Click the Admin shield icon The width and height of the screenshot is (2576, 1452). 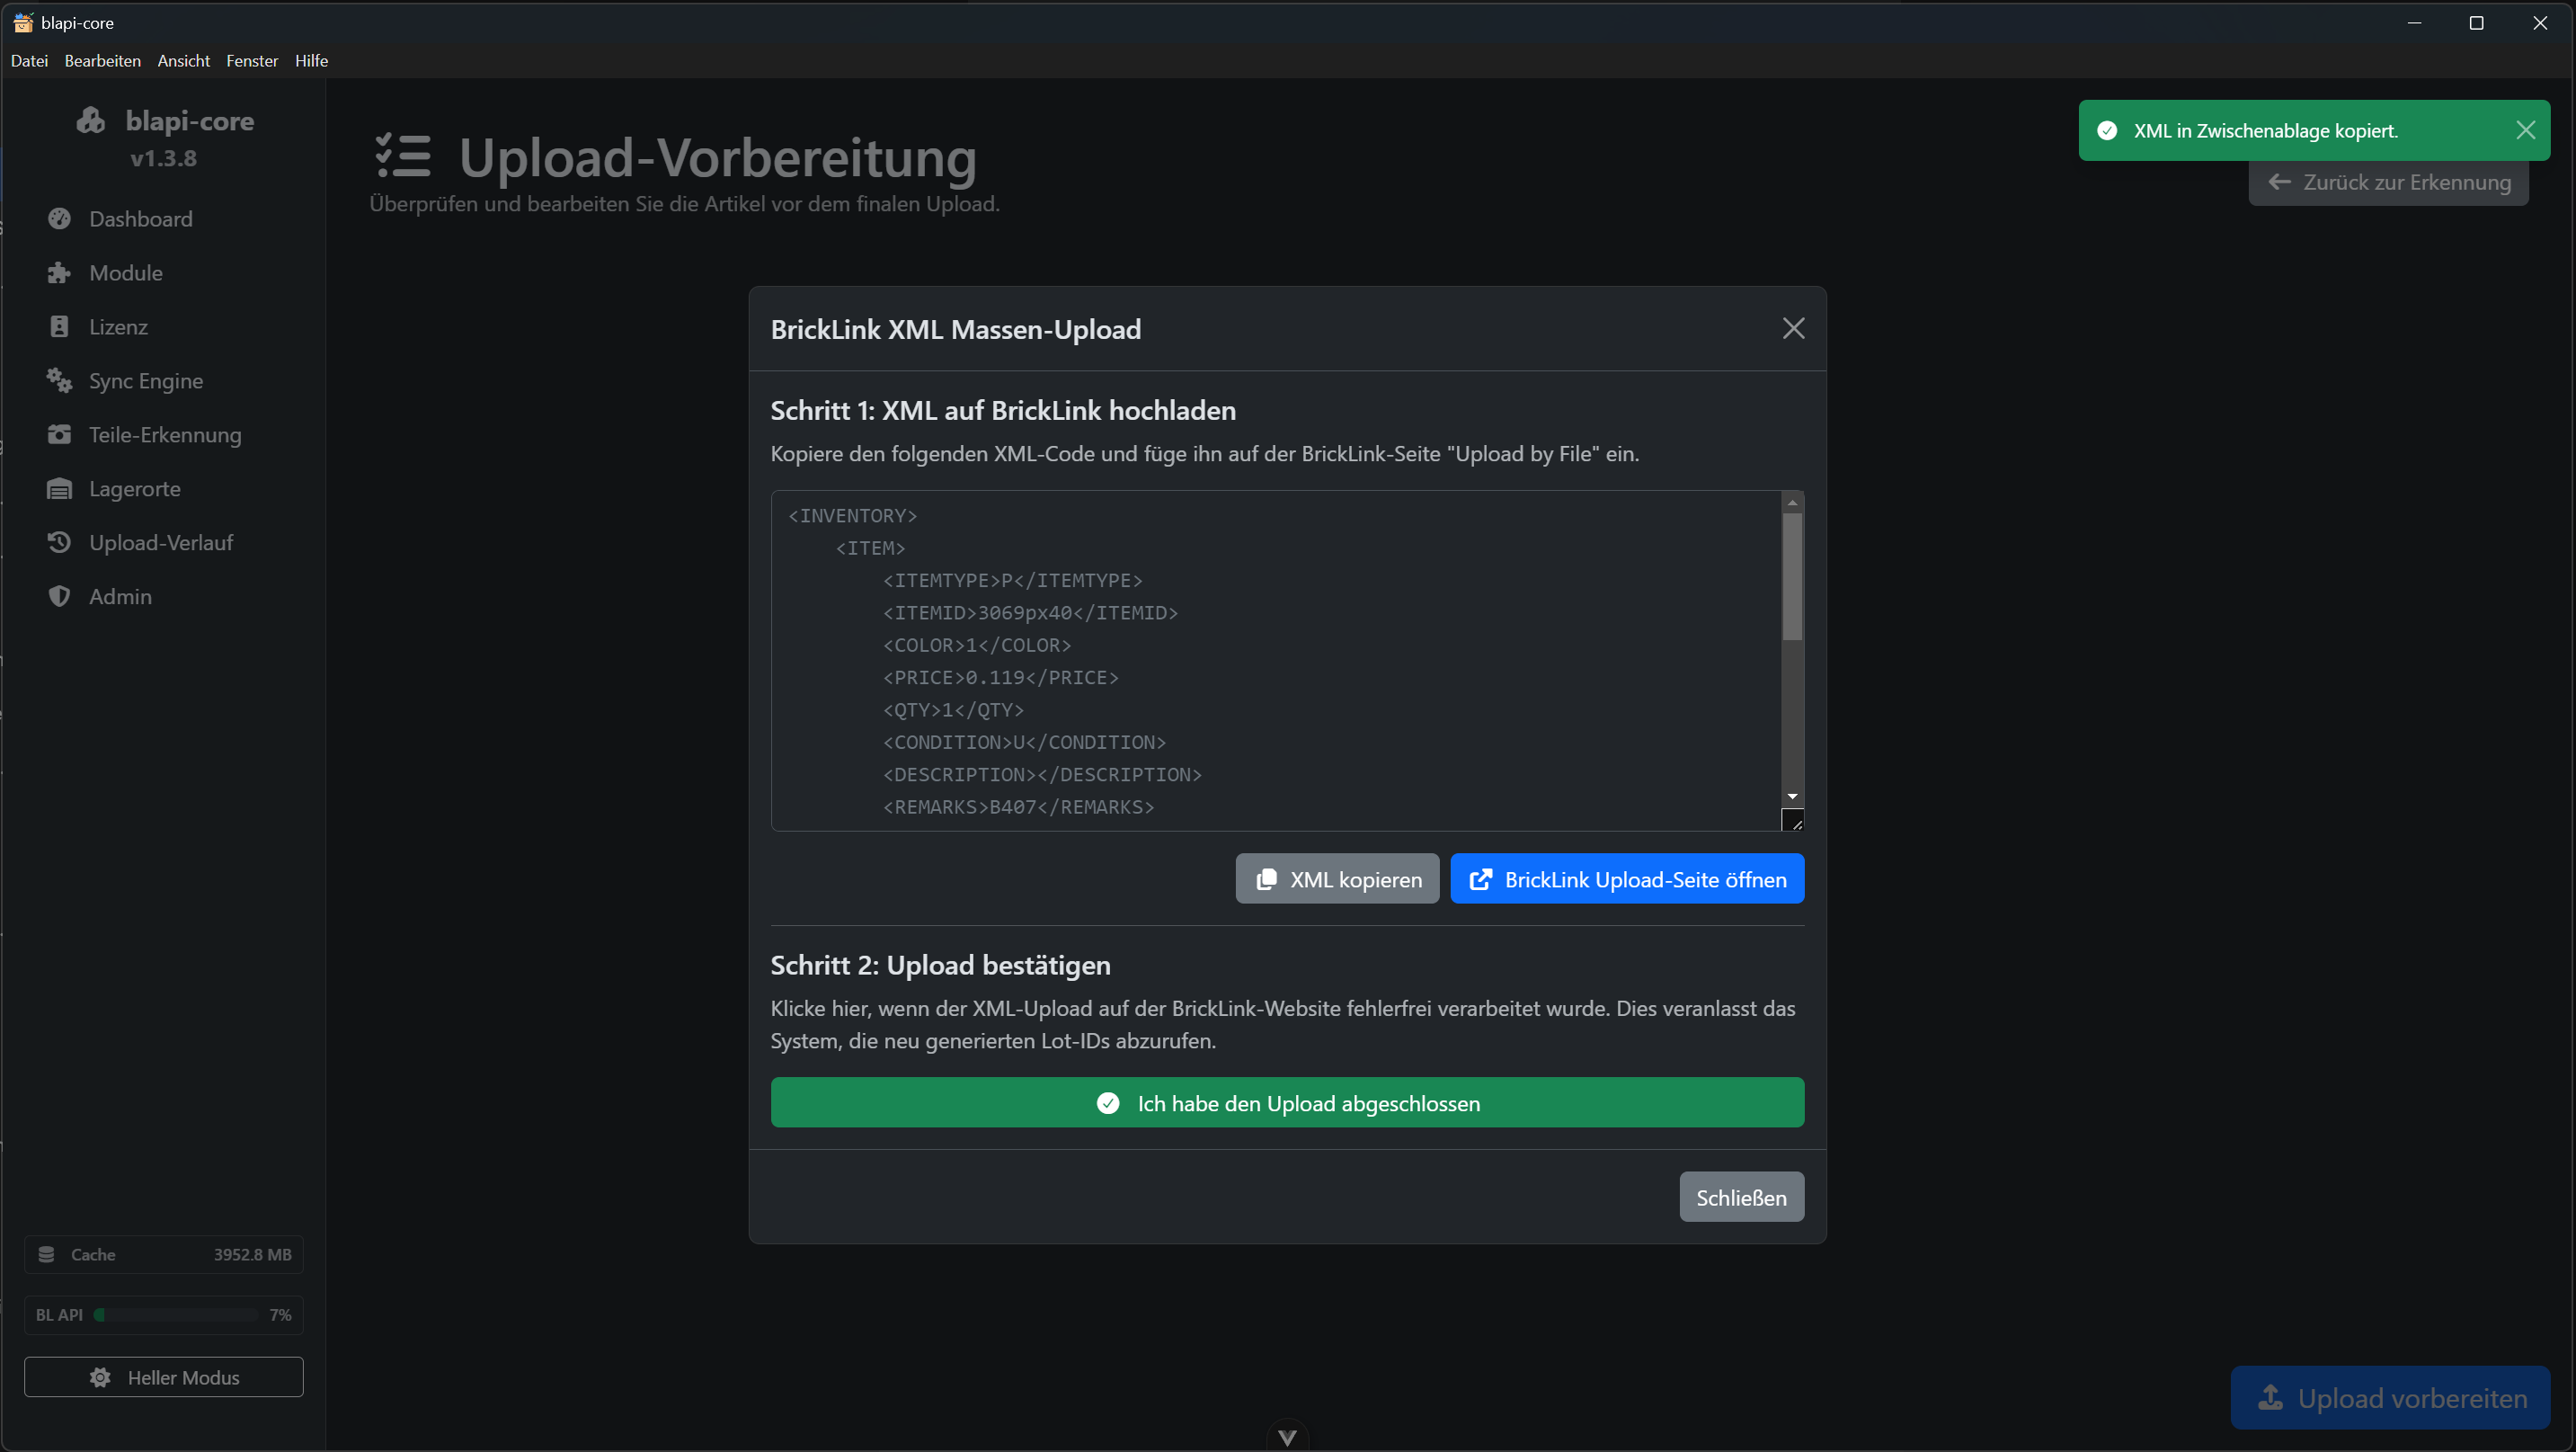pos(59,597)
